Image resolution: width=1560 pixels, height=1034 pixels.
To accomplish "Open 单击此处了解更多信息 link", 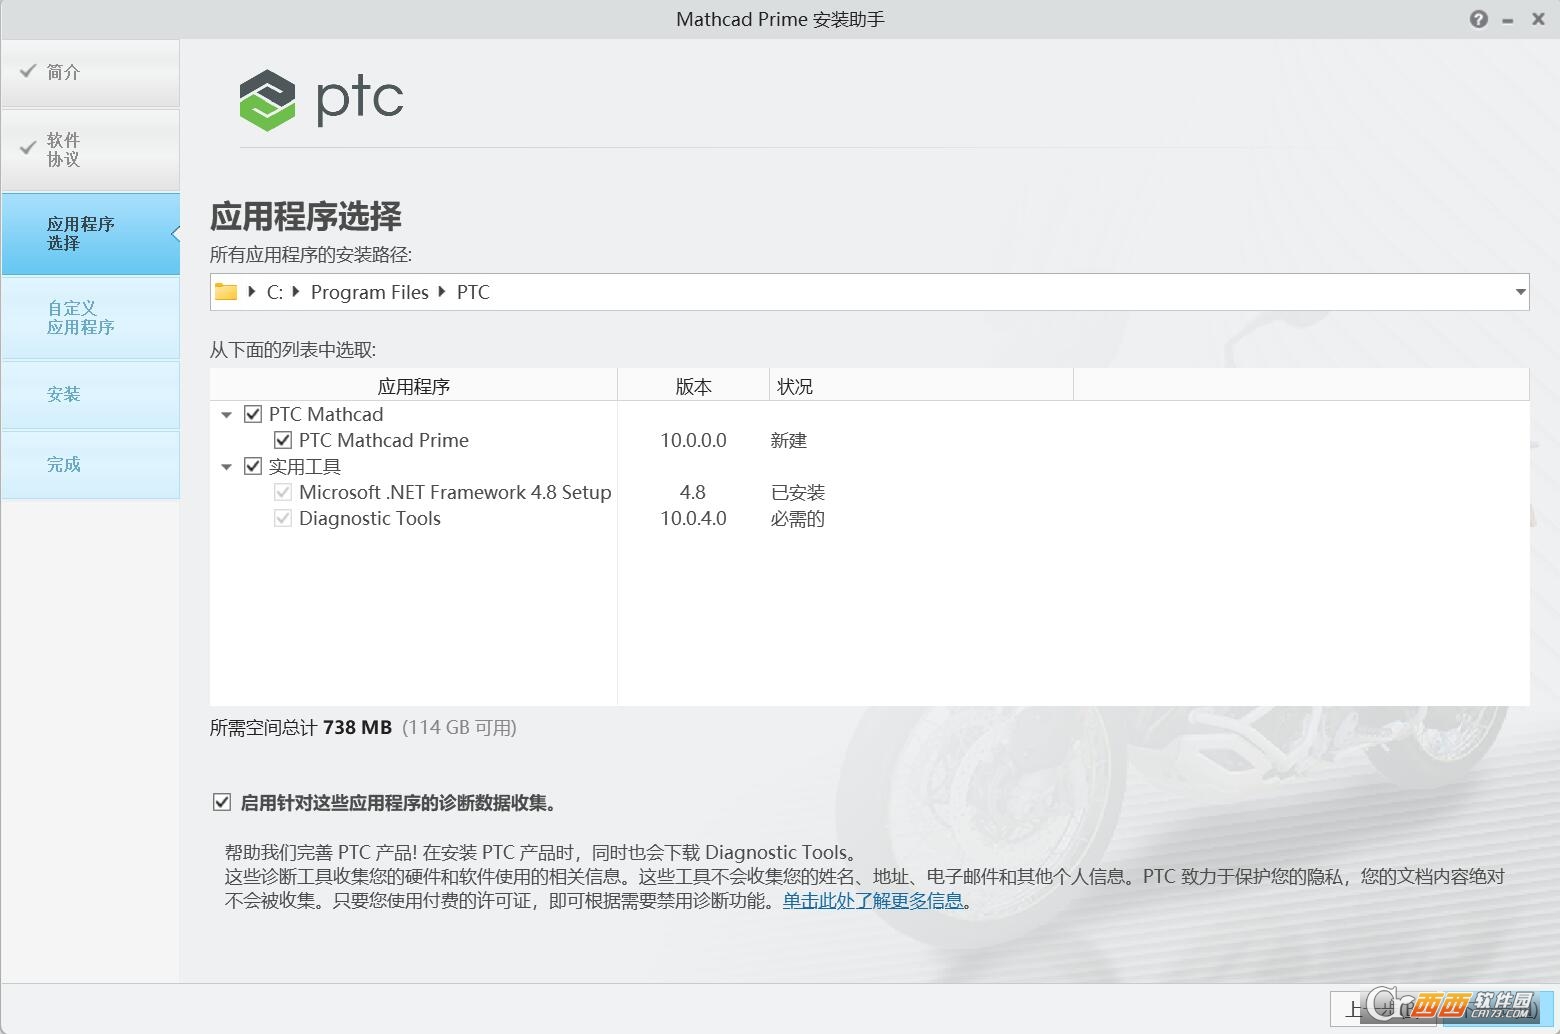I will pyautogui.click(x=873, y=901).
